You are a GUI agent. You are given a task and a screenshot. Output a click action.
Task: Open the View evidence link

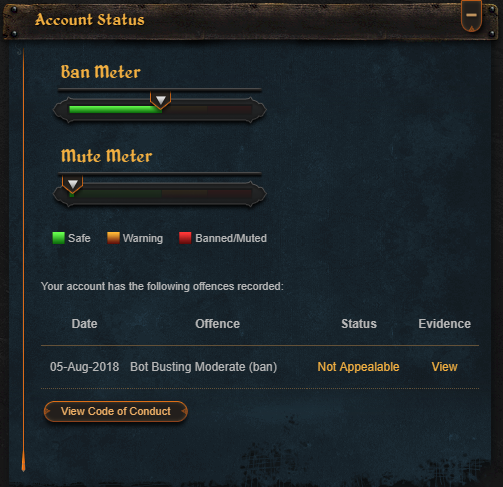[x=444, y=367]
